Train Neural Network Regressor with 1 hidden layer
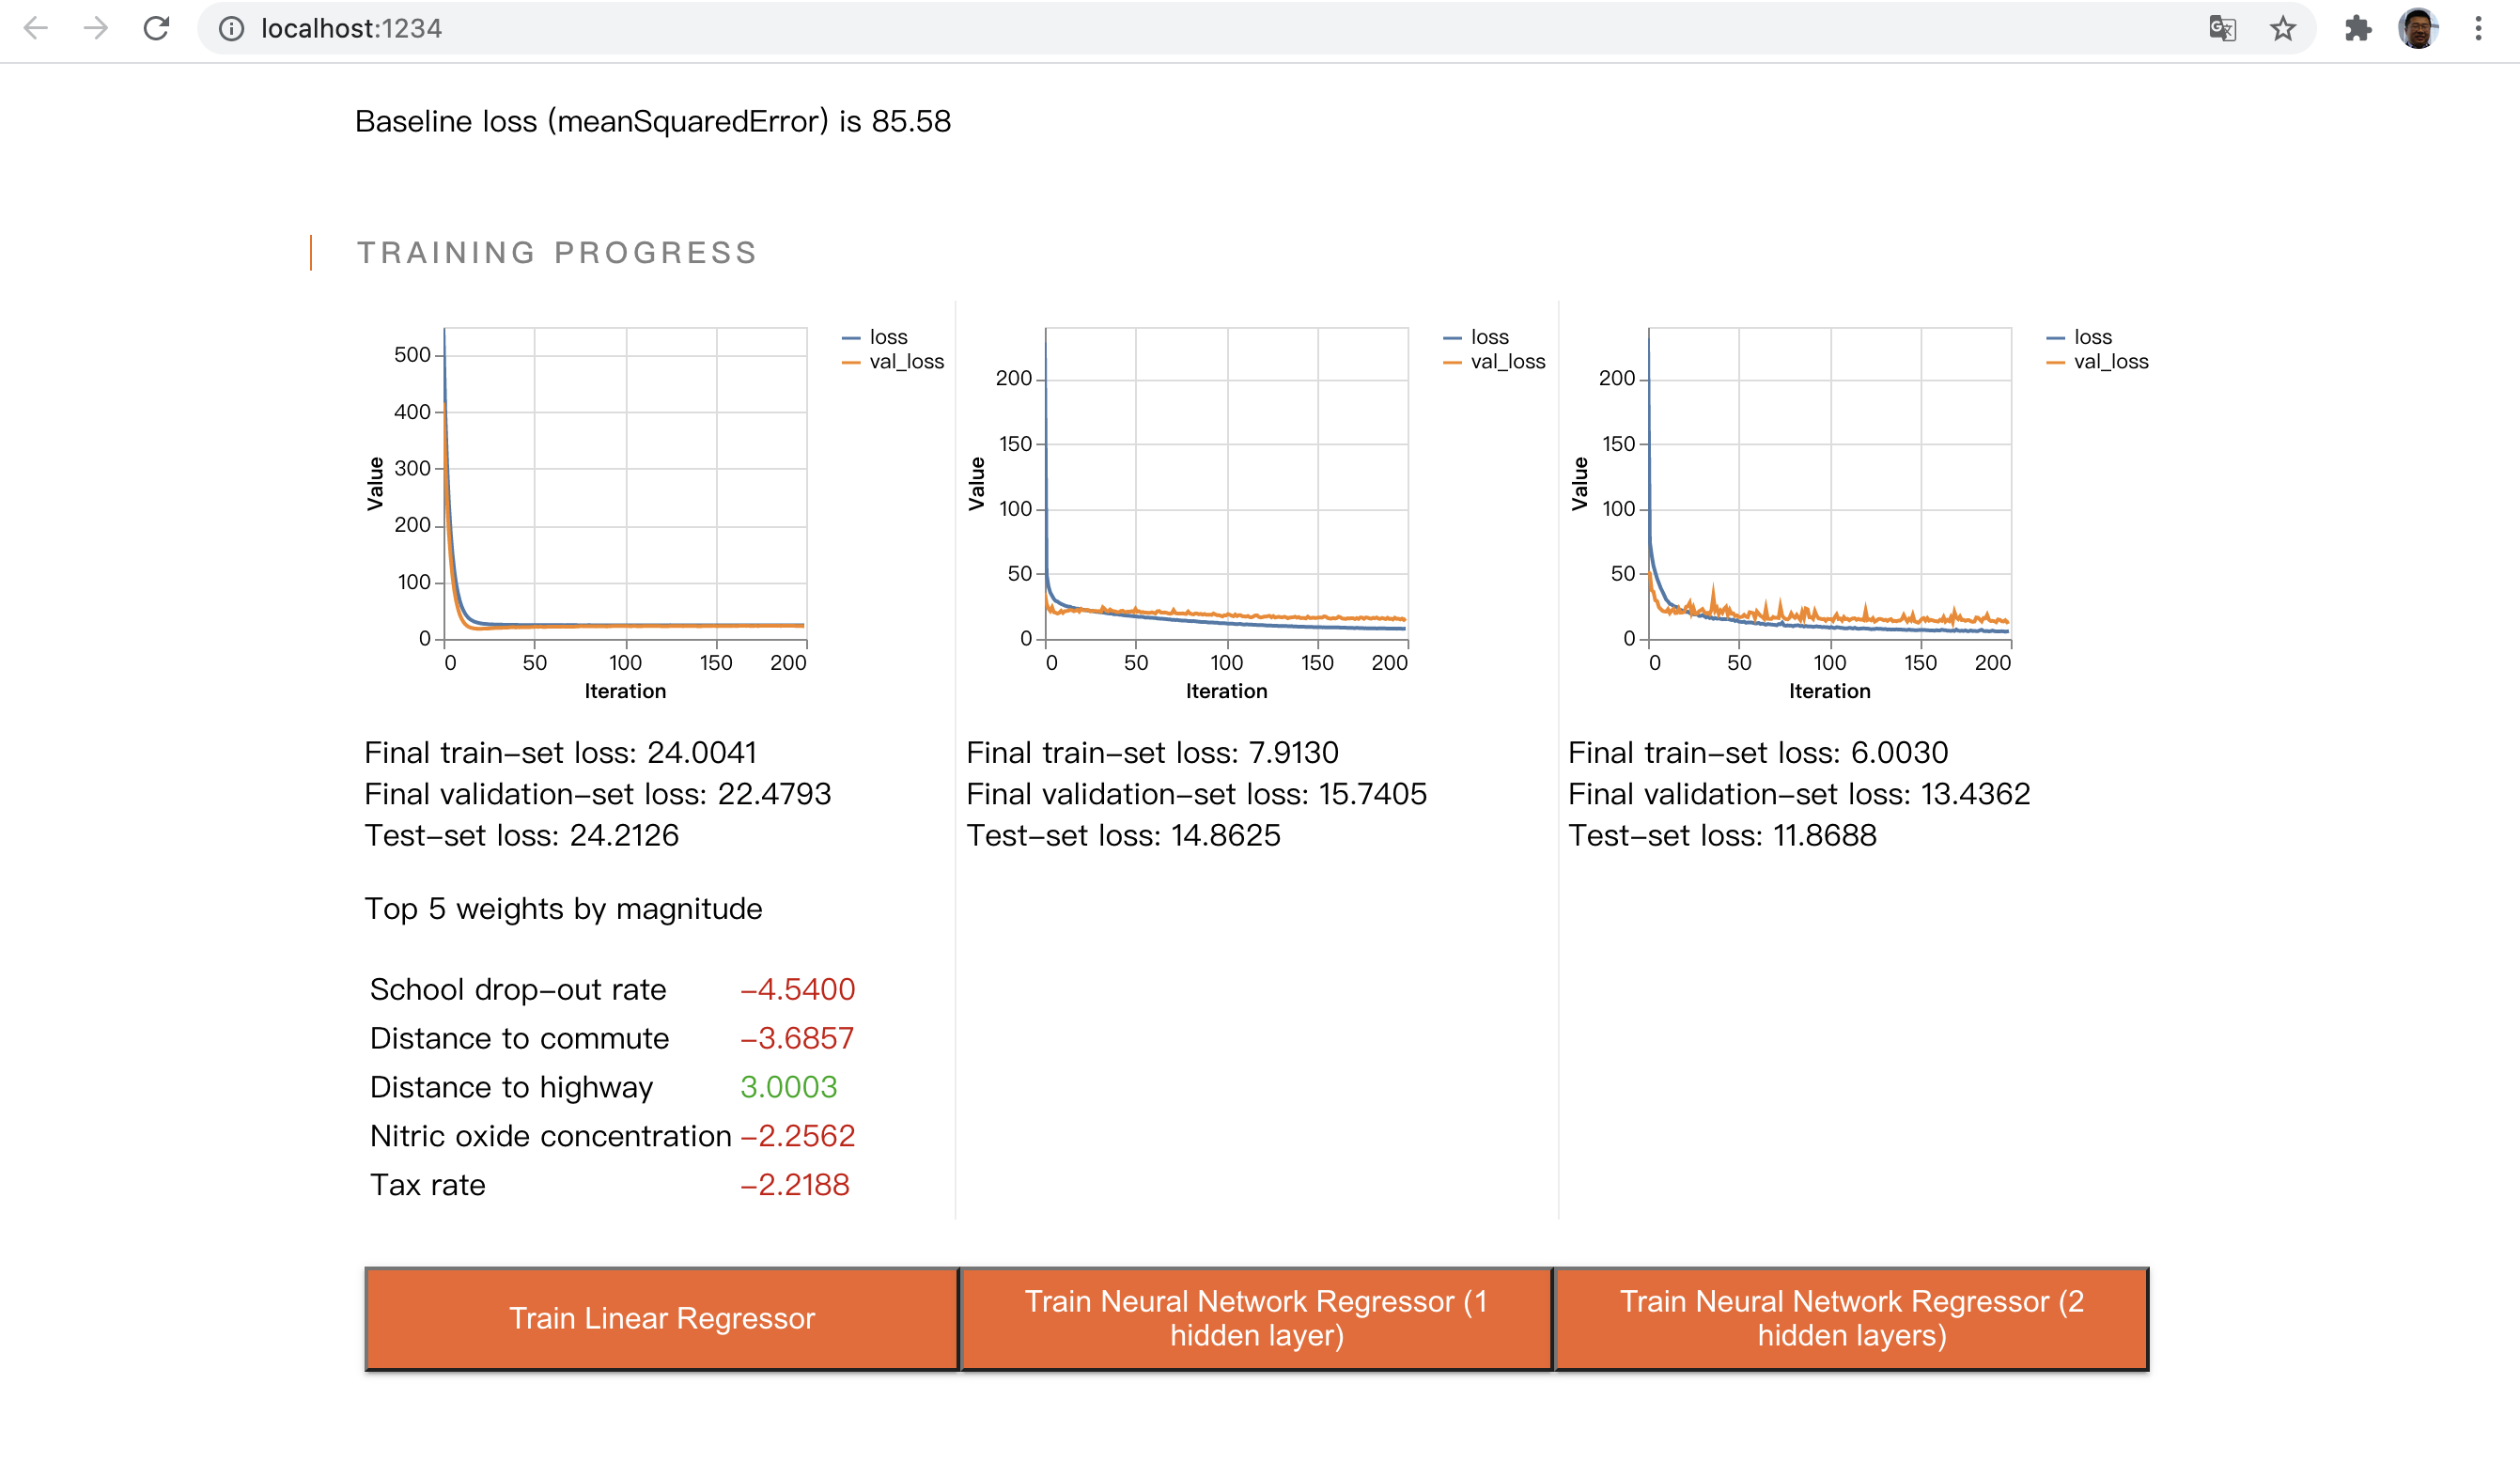Viewport: 2520px width, 1477px height. pyautogui.click(x=1256, y=1318)
